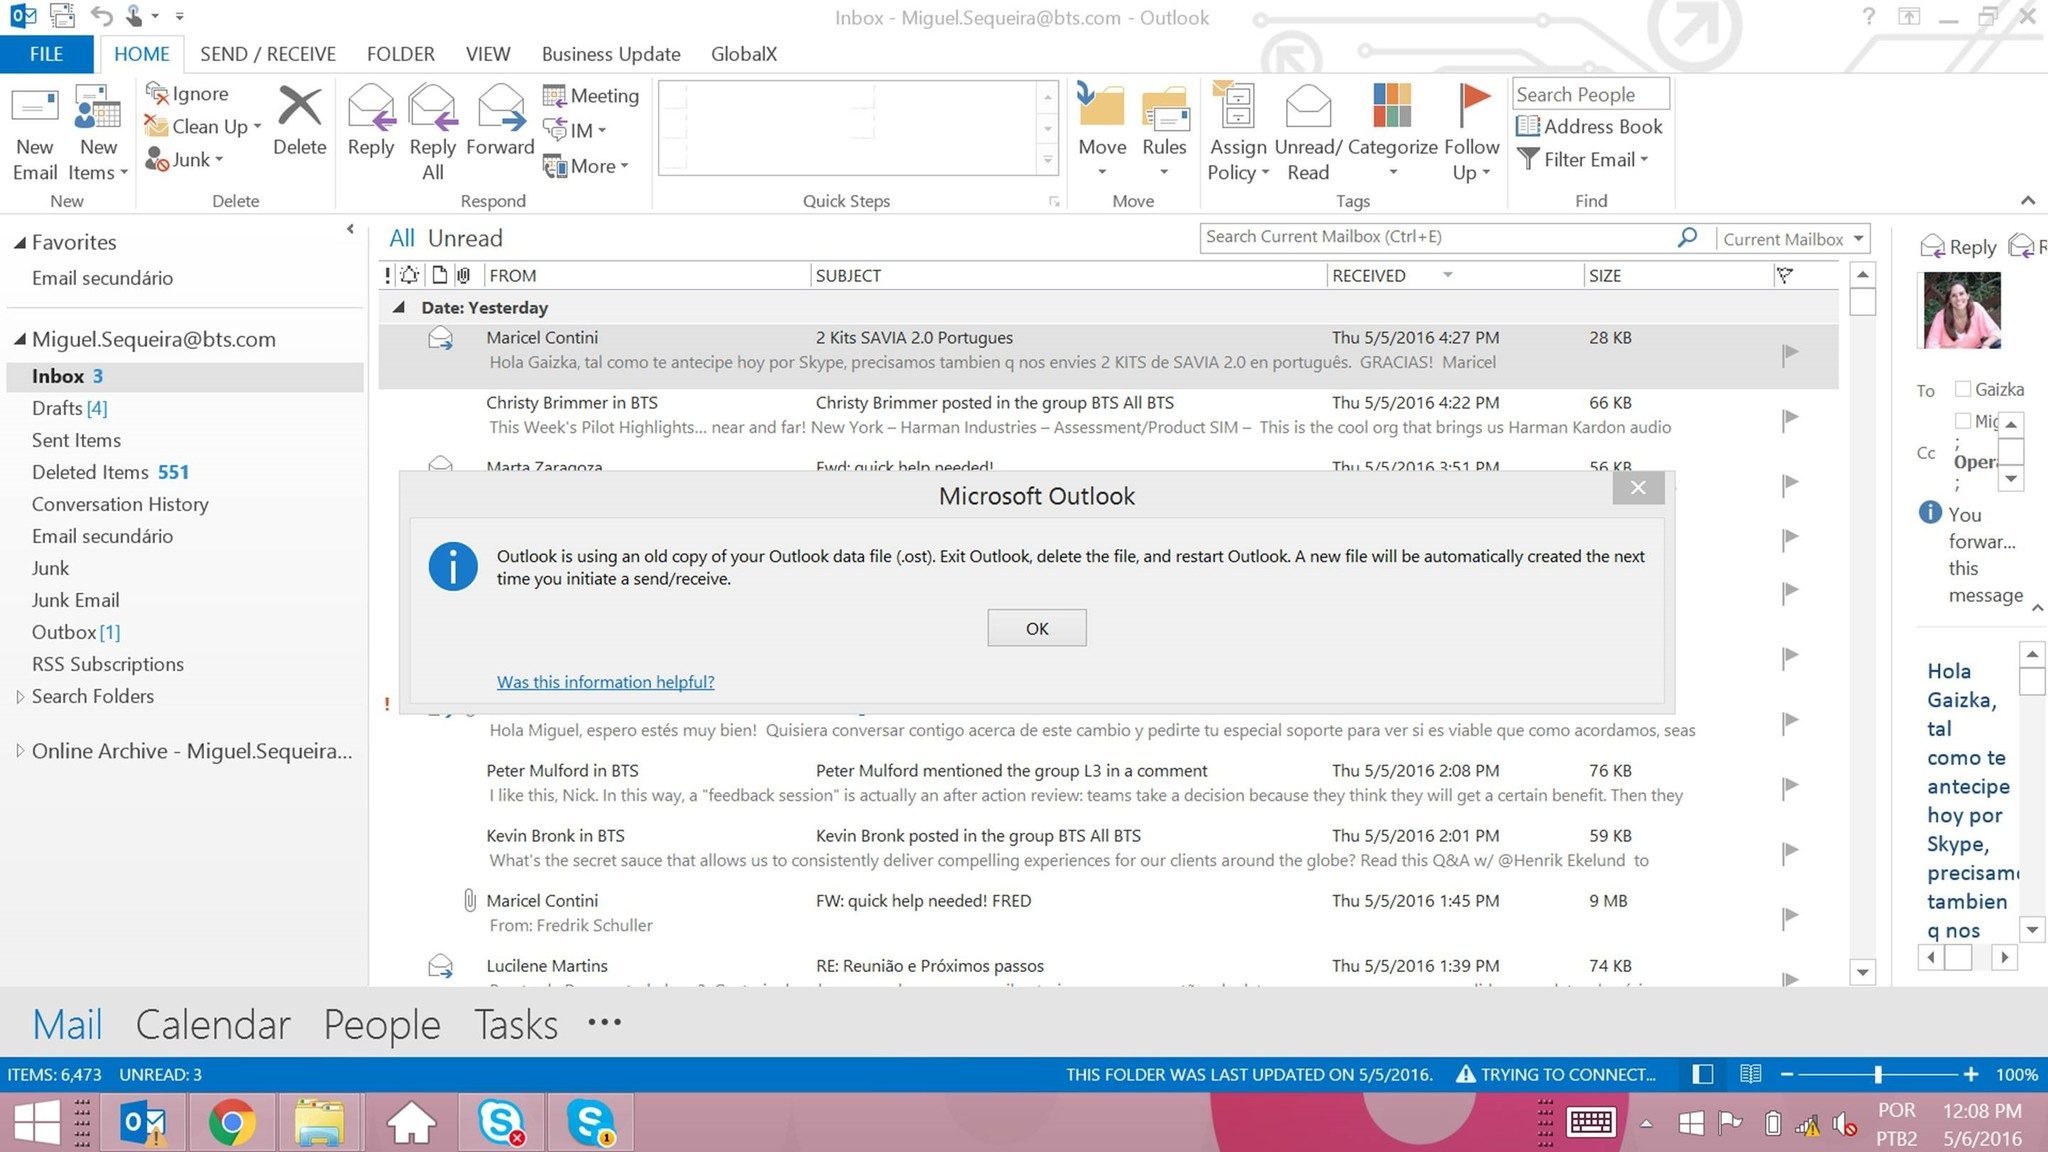Open File Explorer from taskbar
This screenshot has width=2048, height=1152.
[319, 1122]
